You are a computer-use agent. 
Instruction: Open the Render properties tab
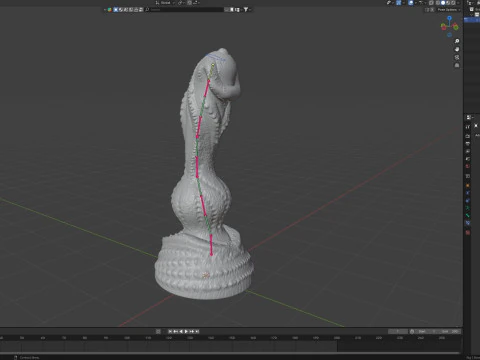coord(468,136)
